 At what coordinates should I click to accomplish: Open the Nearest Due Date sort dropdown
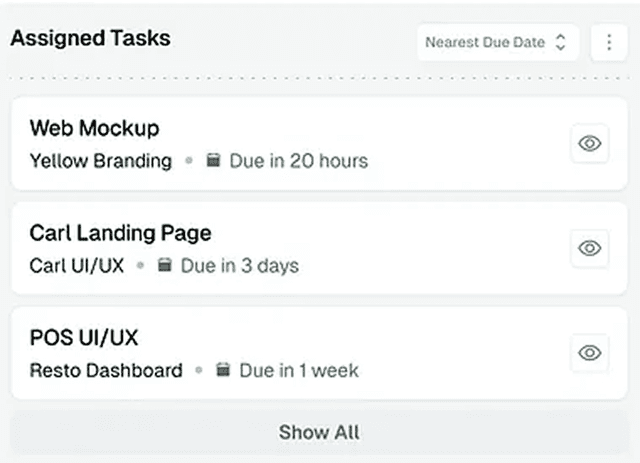click(x=496, y=43)
